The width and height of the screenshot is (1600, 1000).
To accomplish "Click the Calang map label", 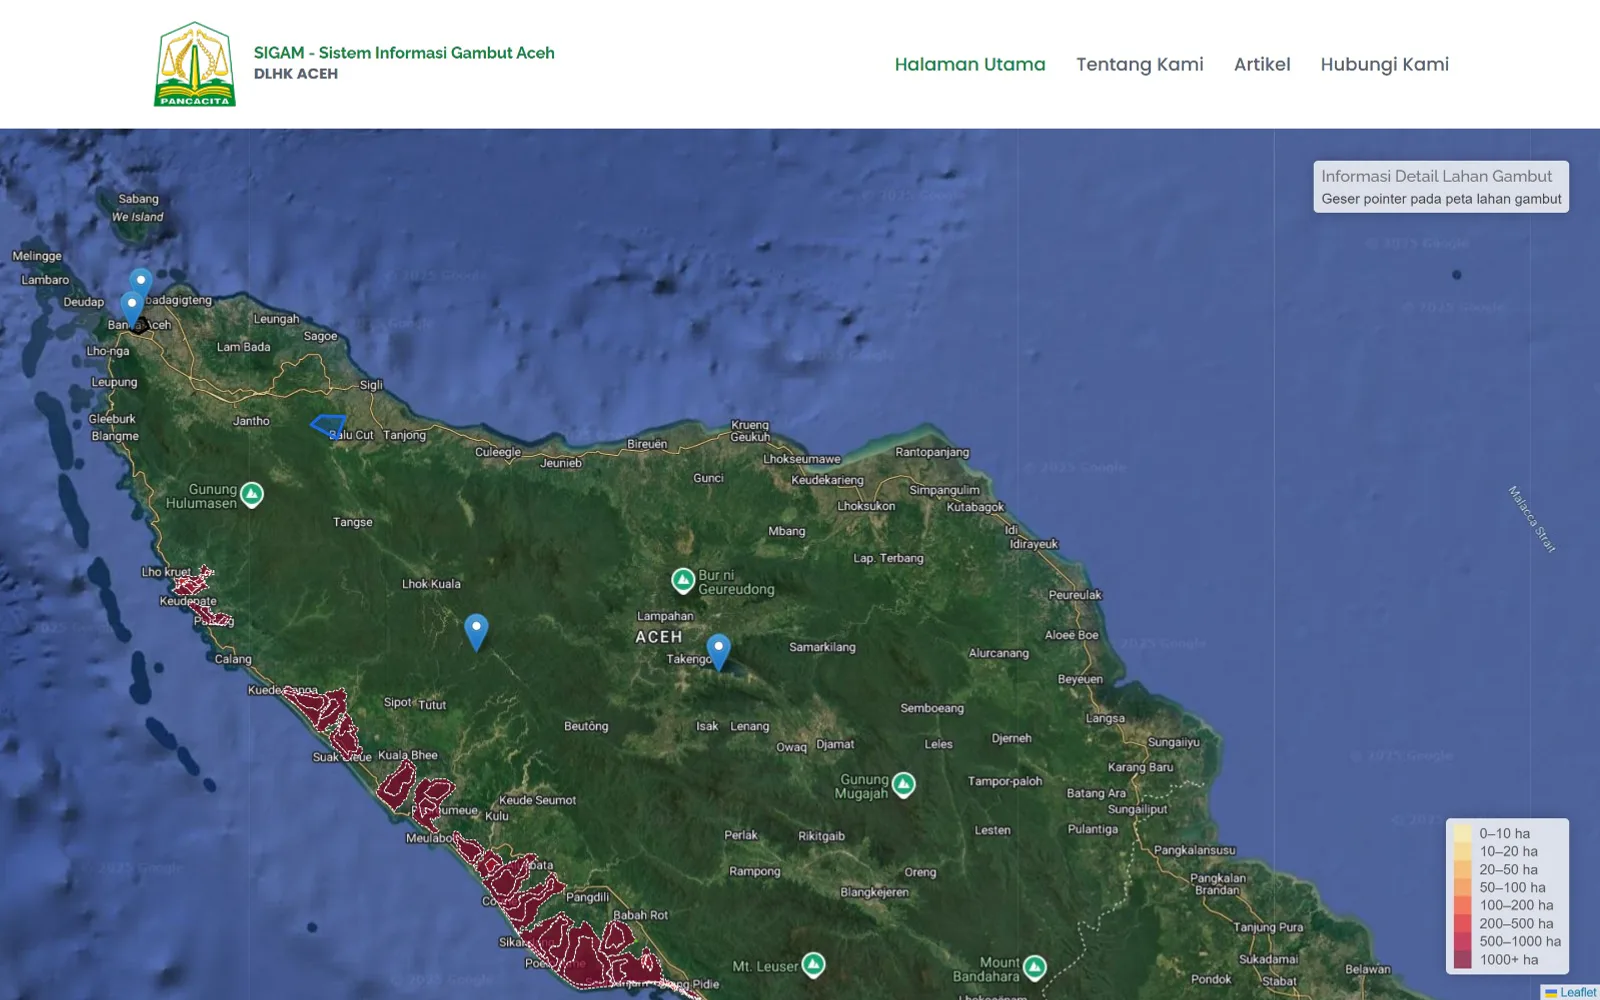I will point(233,659).
